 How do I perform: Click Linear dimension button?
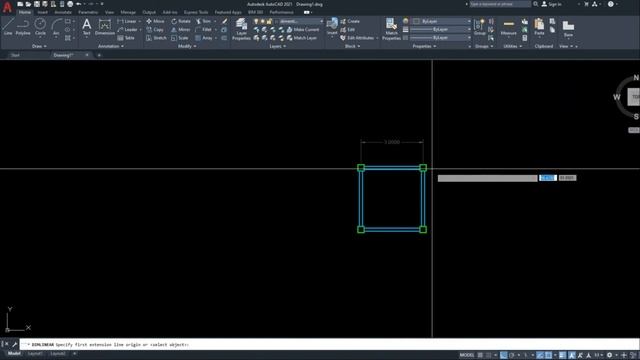(127, 21)
